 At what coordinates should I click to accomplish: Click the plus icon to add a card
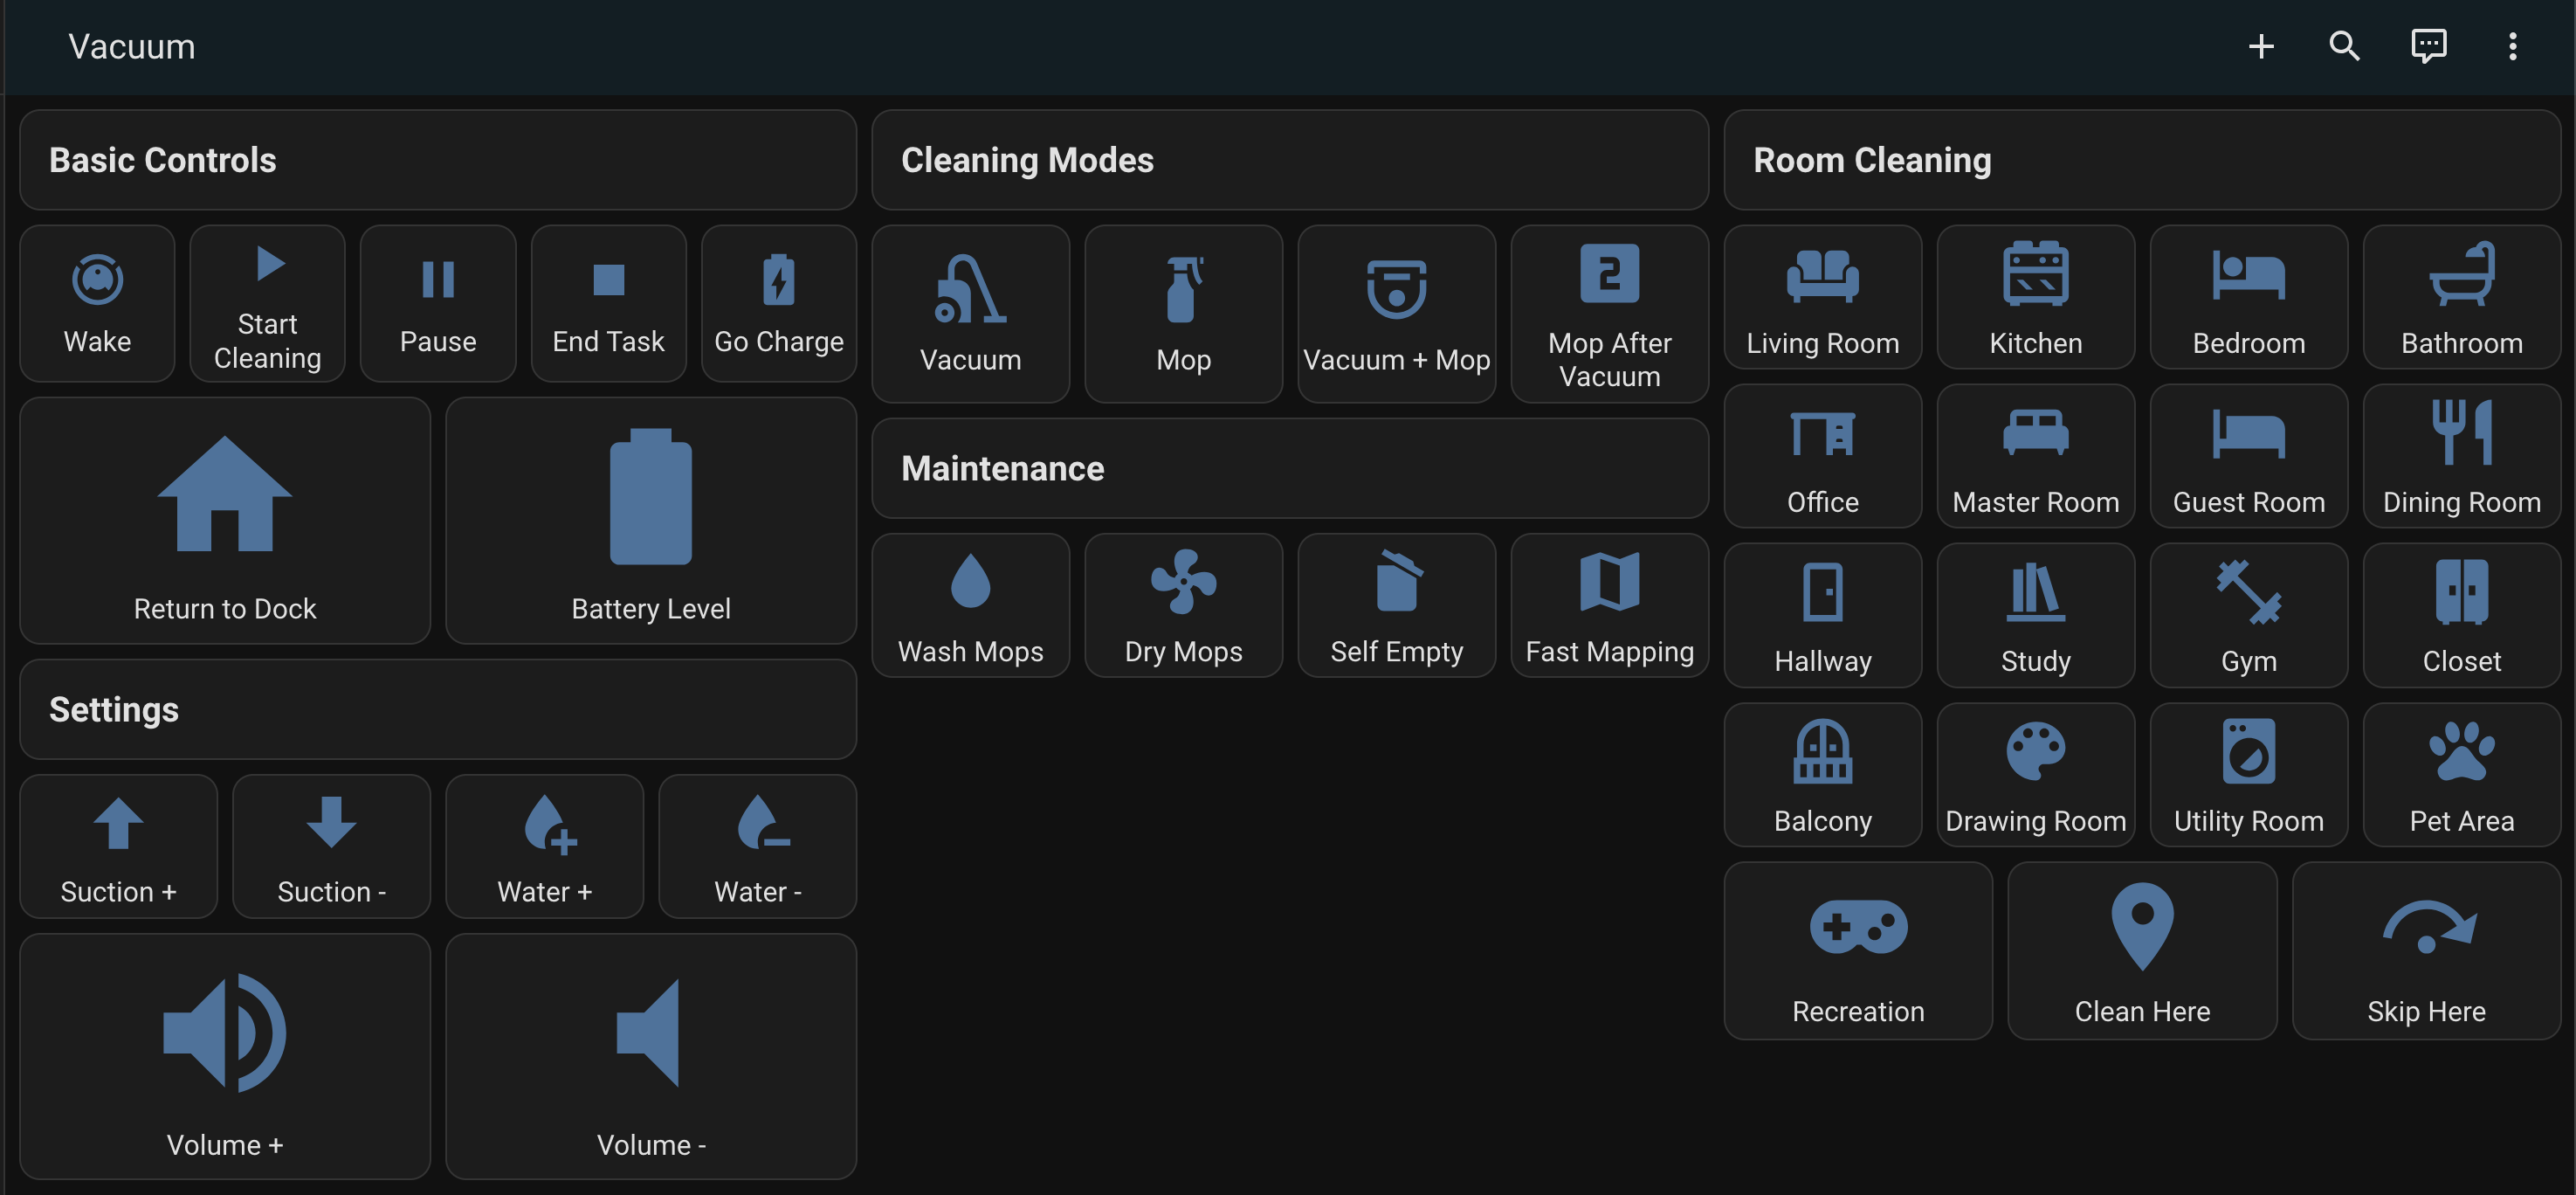(2261, 46)
